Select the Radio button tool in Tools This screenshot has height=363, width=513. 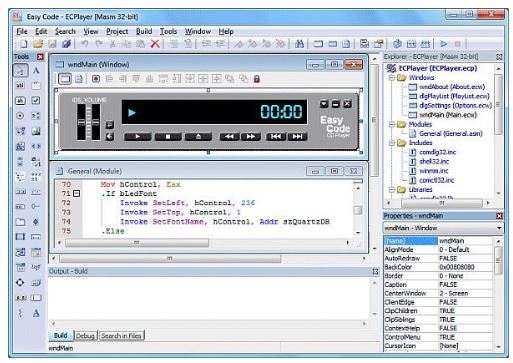pos(20,116)
